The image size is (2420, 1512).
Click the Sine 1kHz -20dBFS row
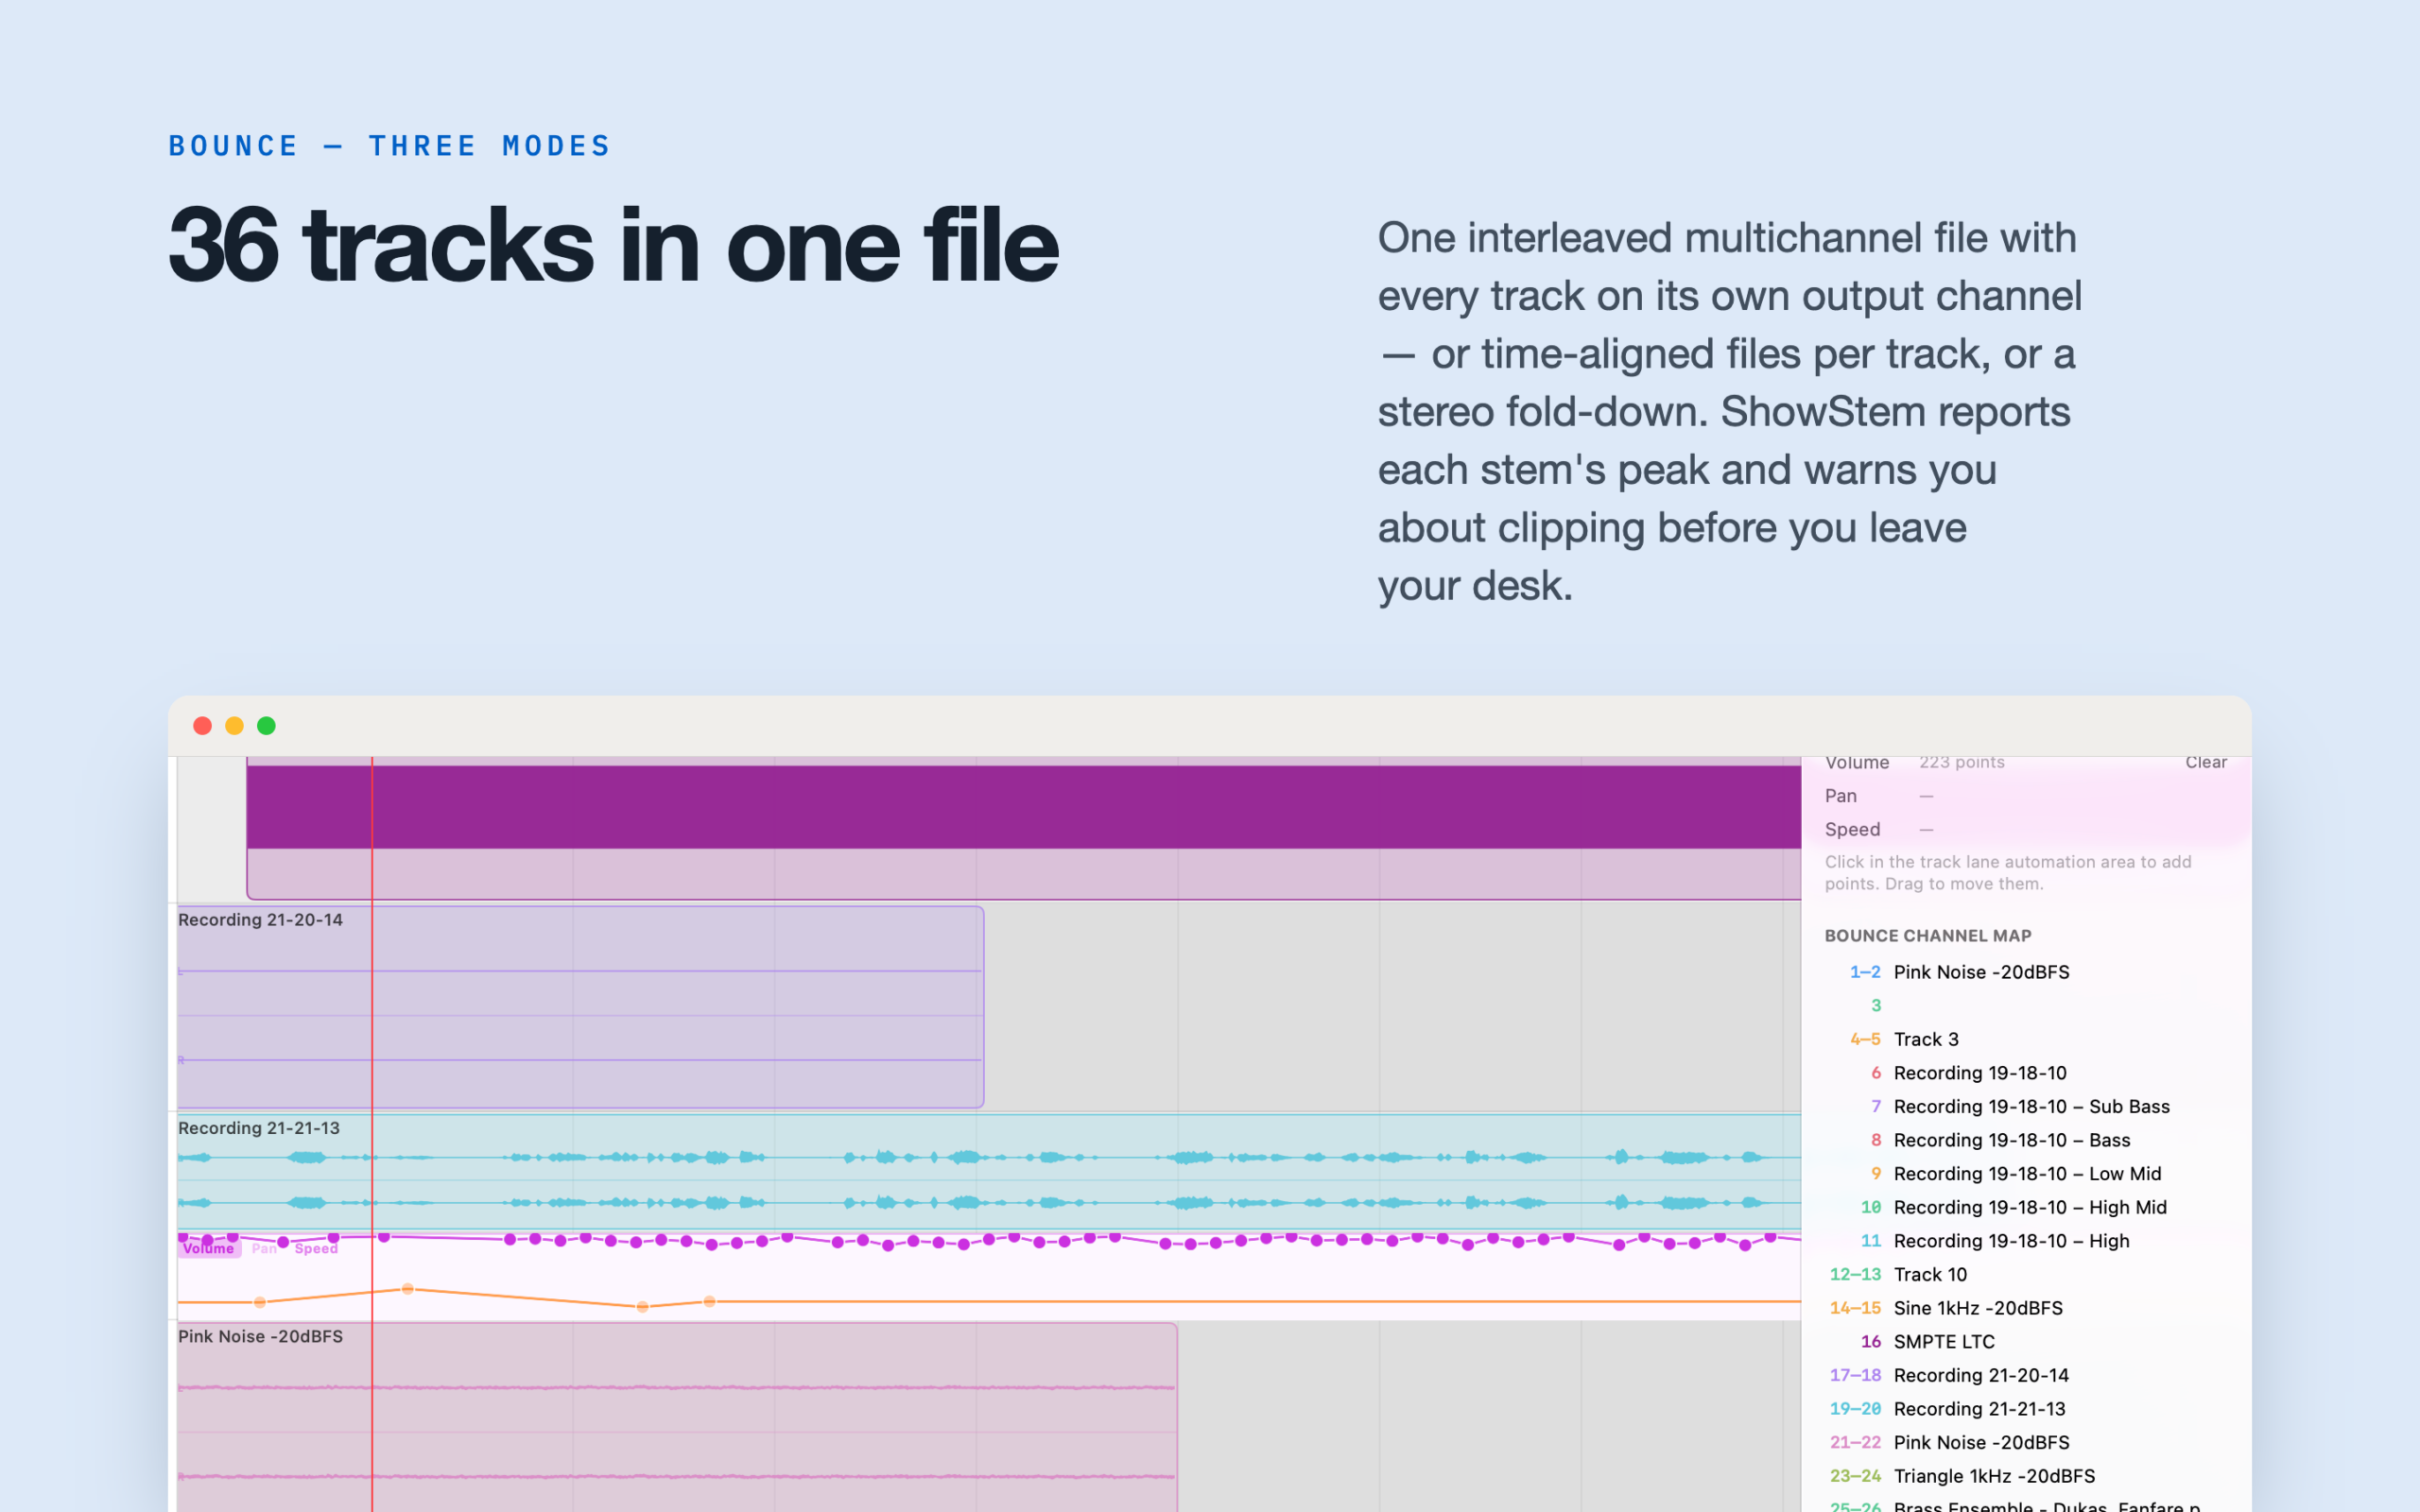click(2026, 1308)
